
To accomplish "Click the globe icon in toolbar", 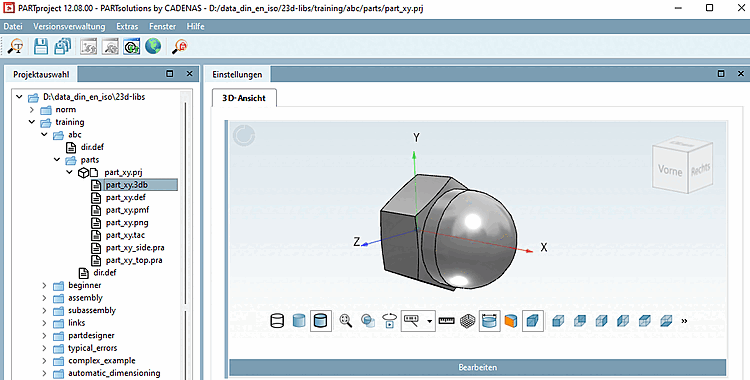I will 153,46.
